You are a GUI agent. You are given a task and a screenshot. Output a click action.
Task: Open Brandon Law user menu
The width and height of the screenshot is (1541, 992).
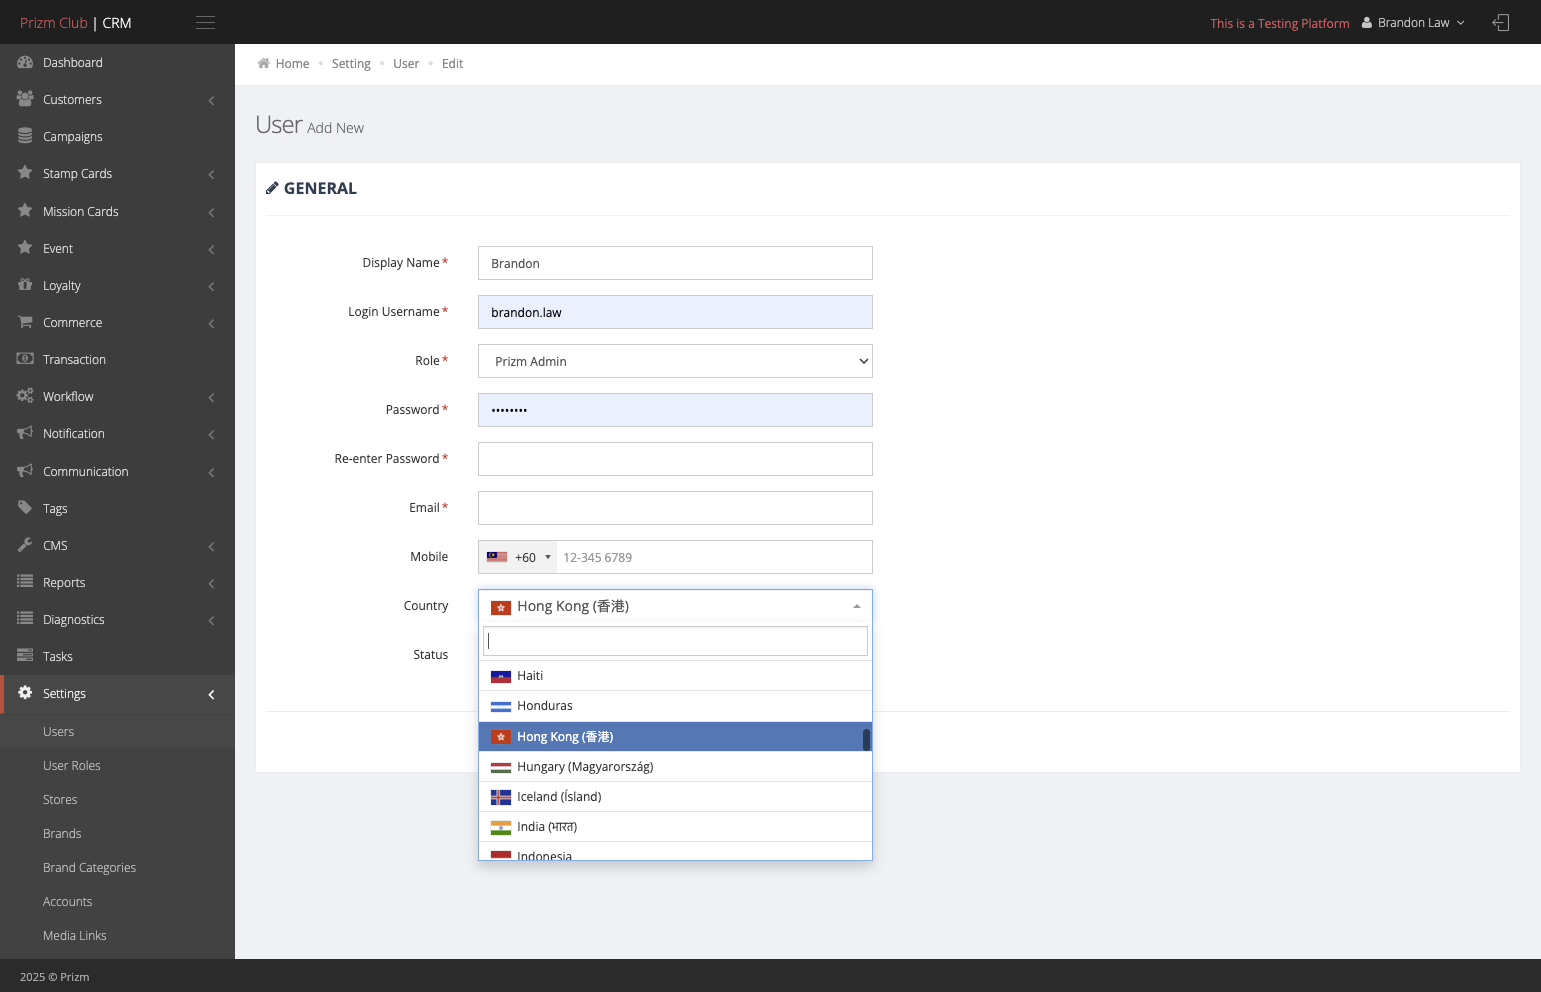pos(1413,22)
